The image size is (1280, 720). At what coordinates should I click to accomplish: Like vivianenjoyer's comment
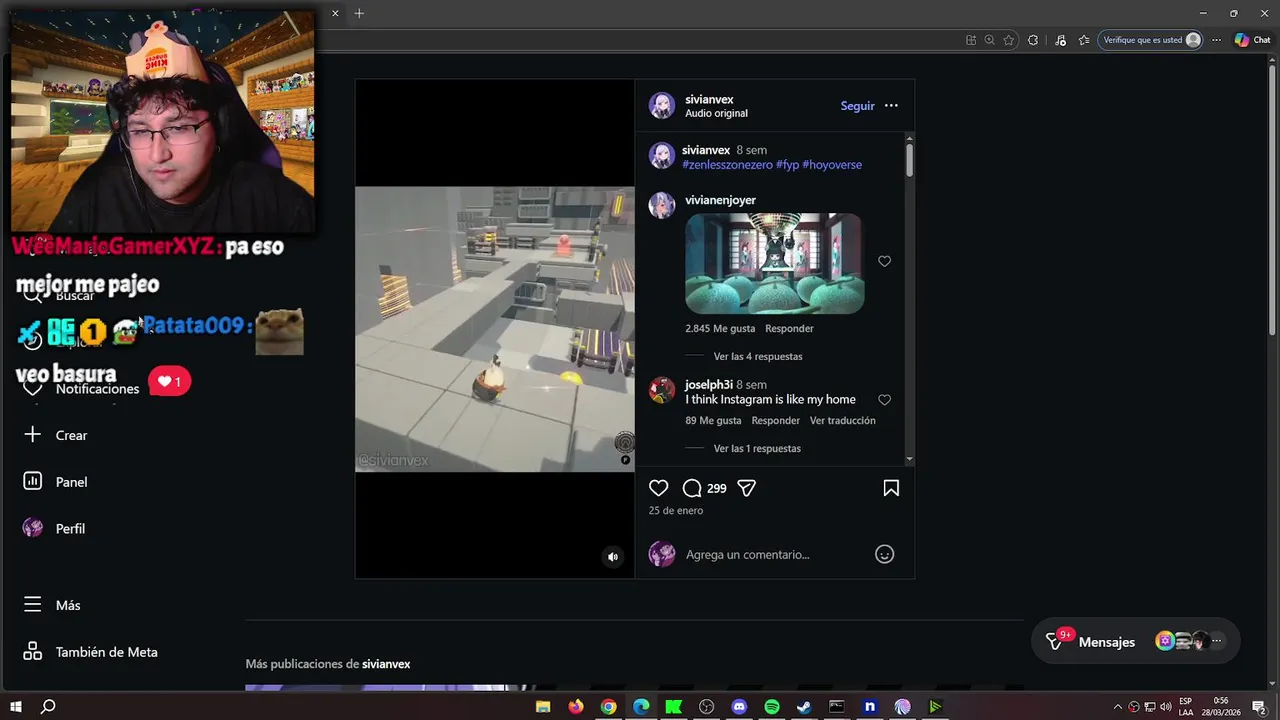click(884, 261)
